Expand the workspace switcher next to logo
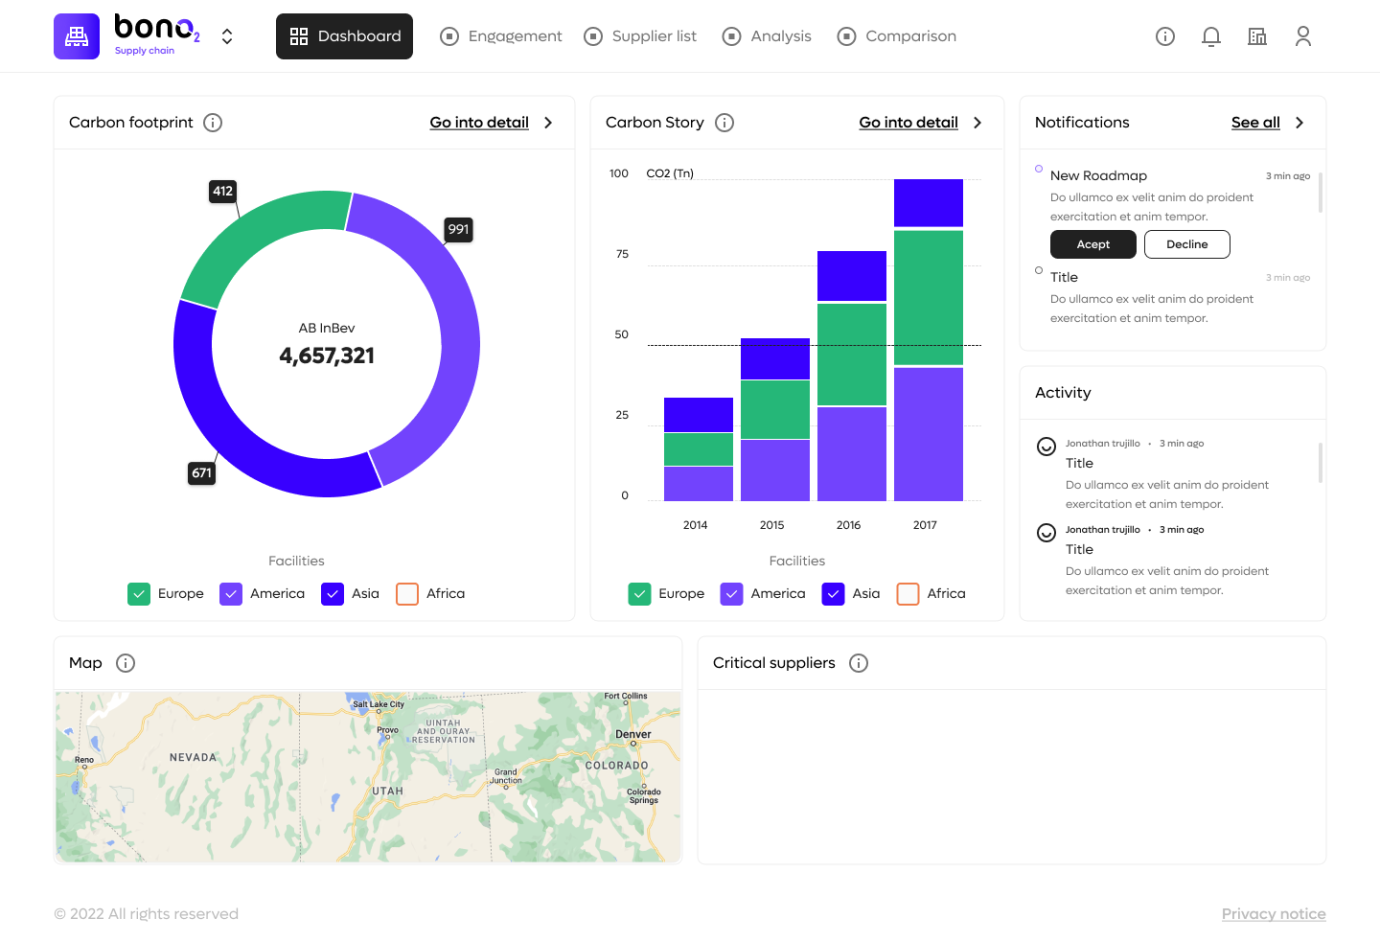This screenshot has width=1380, height=941. coord(227,37)
